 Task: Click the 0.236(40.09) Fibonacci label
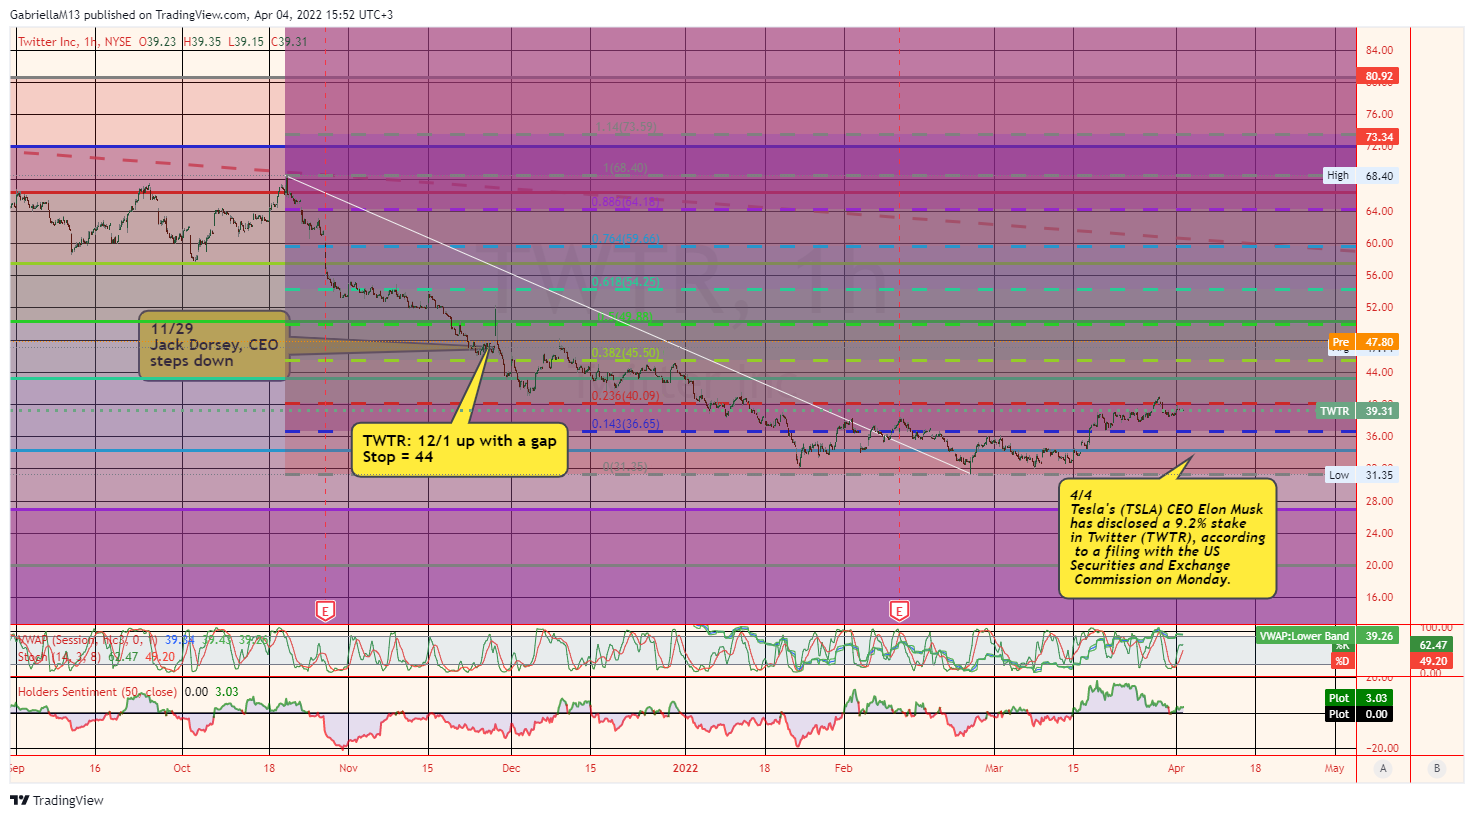click(626, 396)
